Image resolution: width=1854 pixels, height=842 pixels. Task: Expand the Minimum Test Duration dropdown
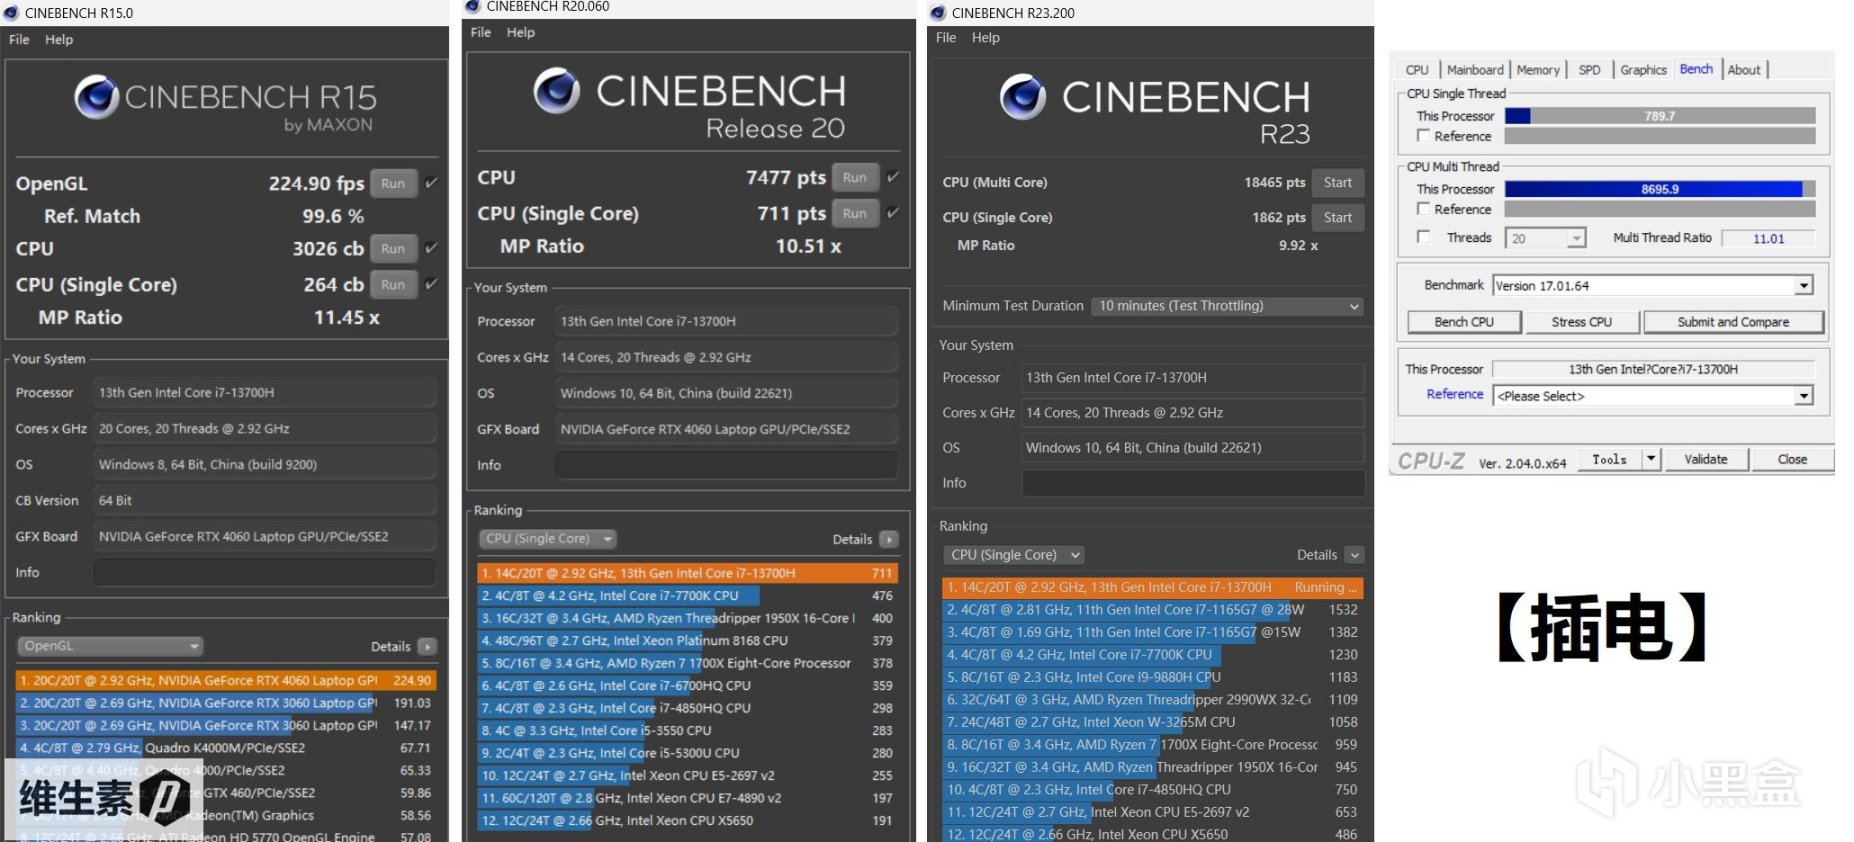click(1227, 306)
